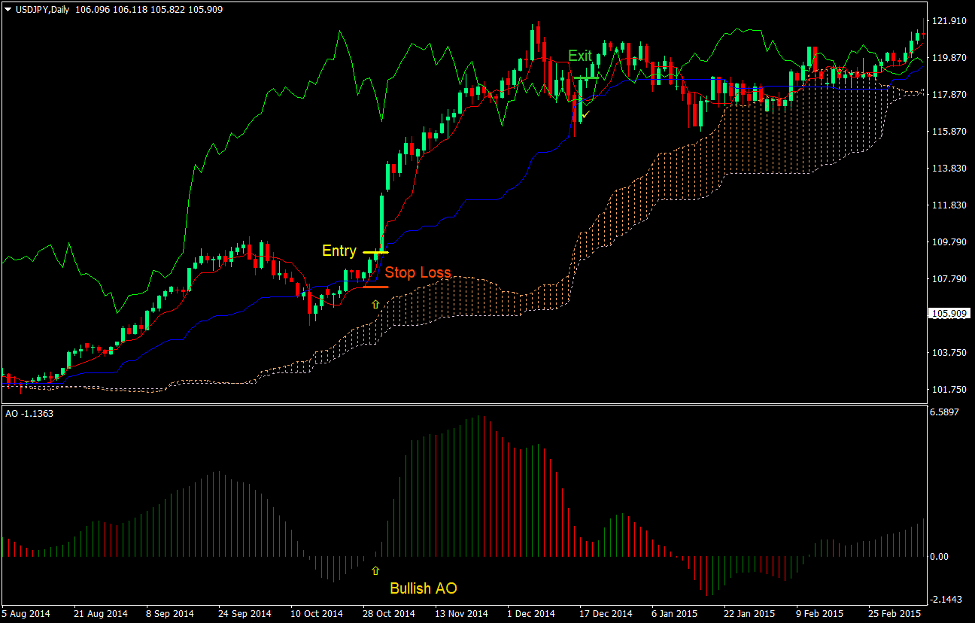
Task: Click the 6.5897 value on AO scale
Action: click(944, 411)
